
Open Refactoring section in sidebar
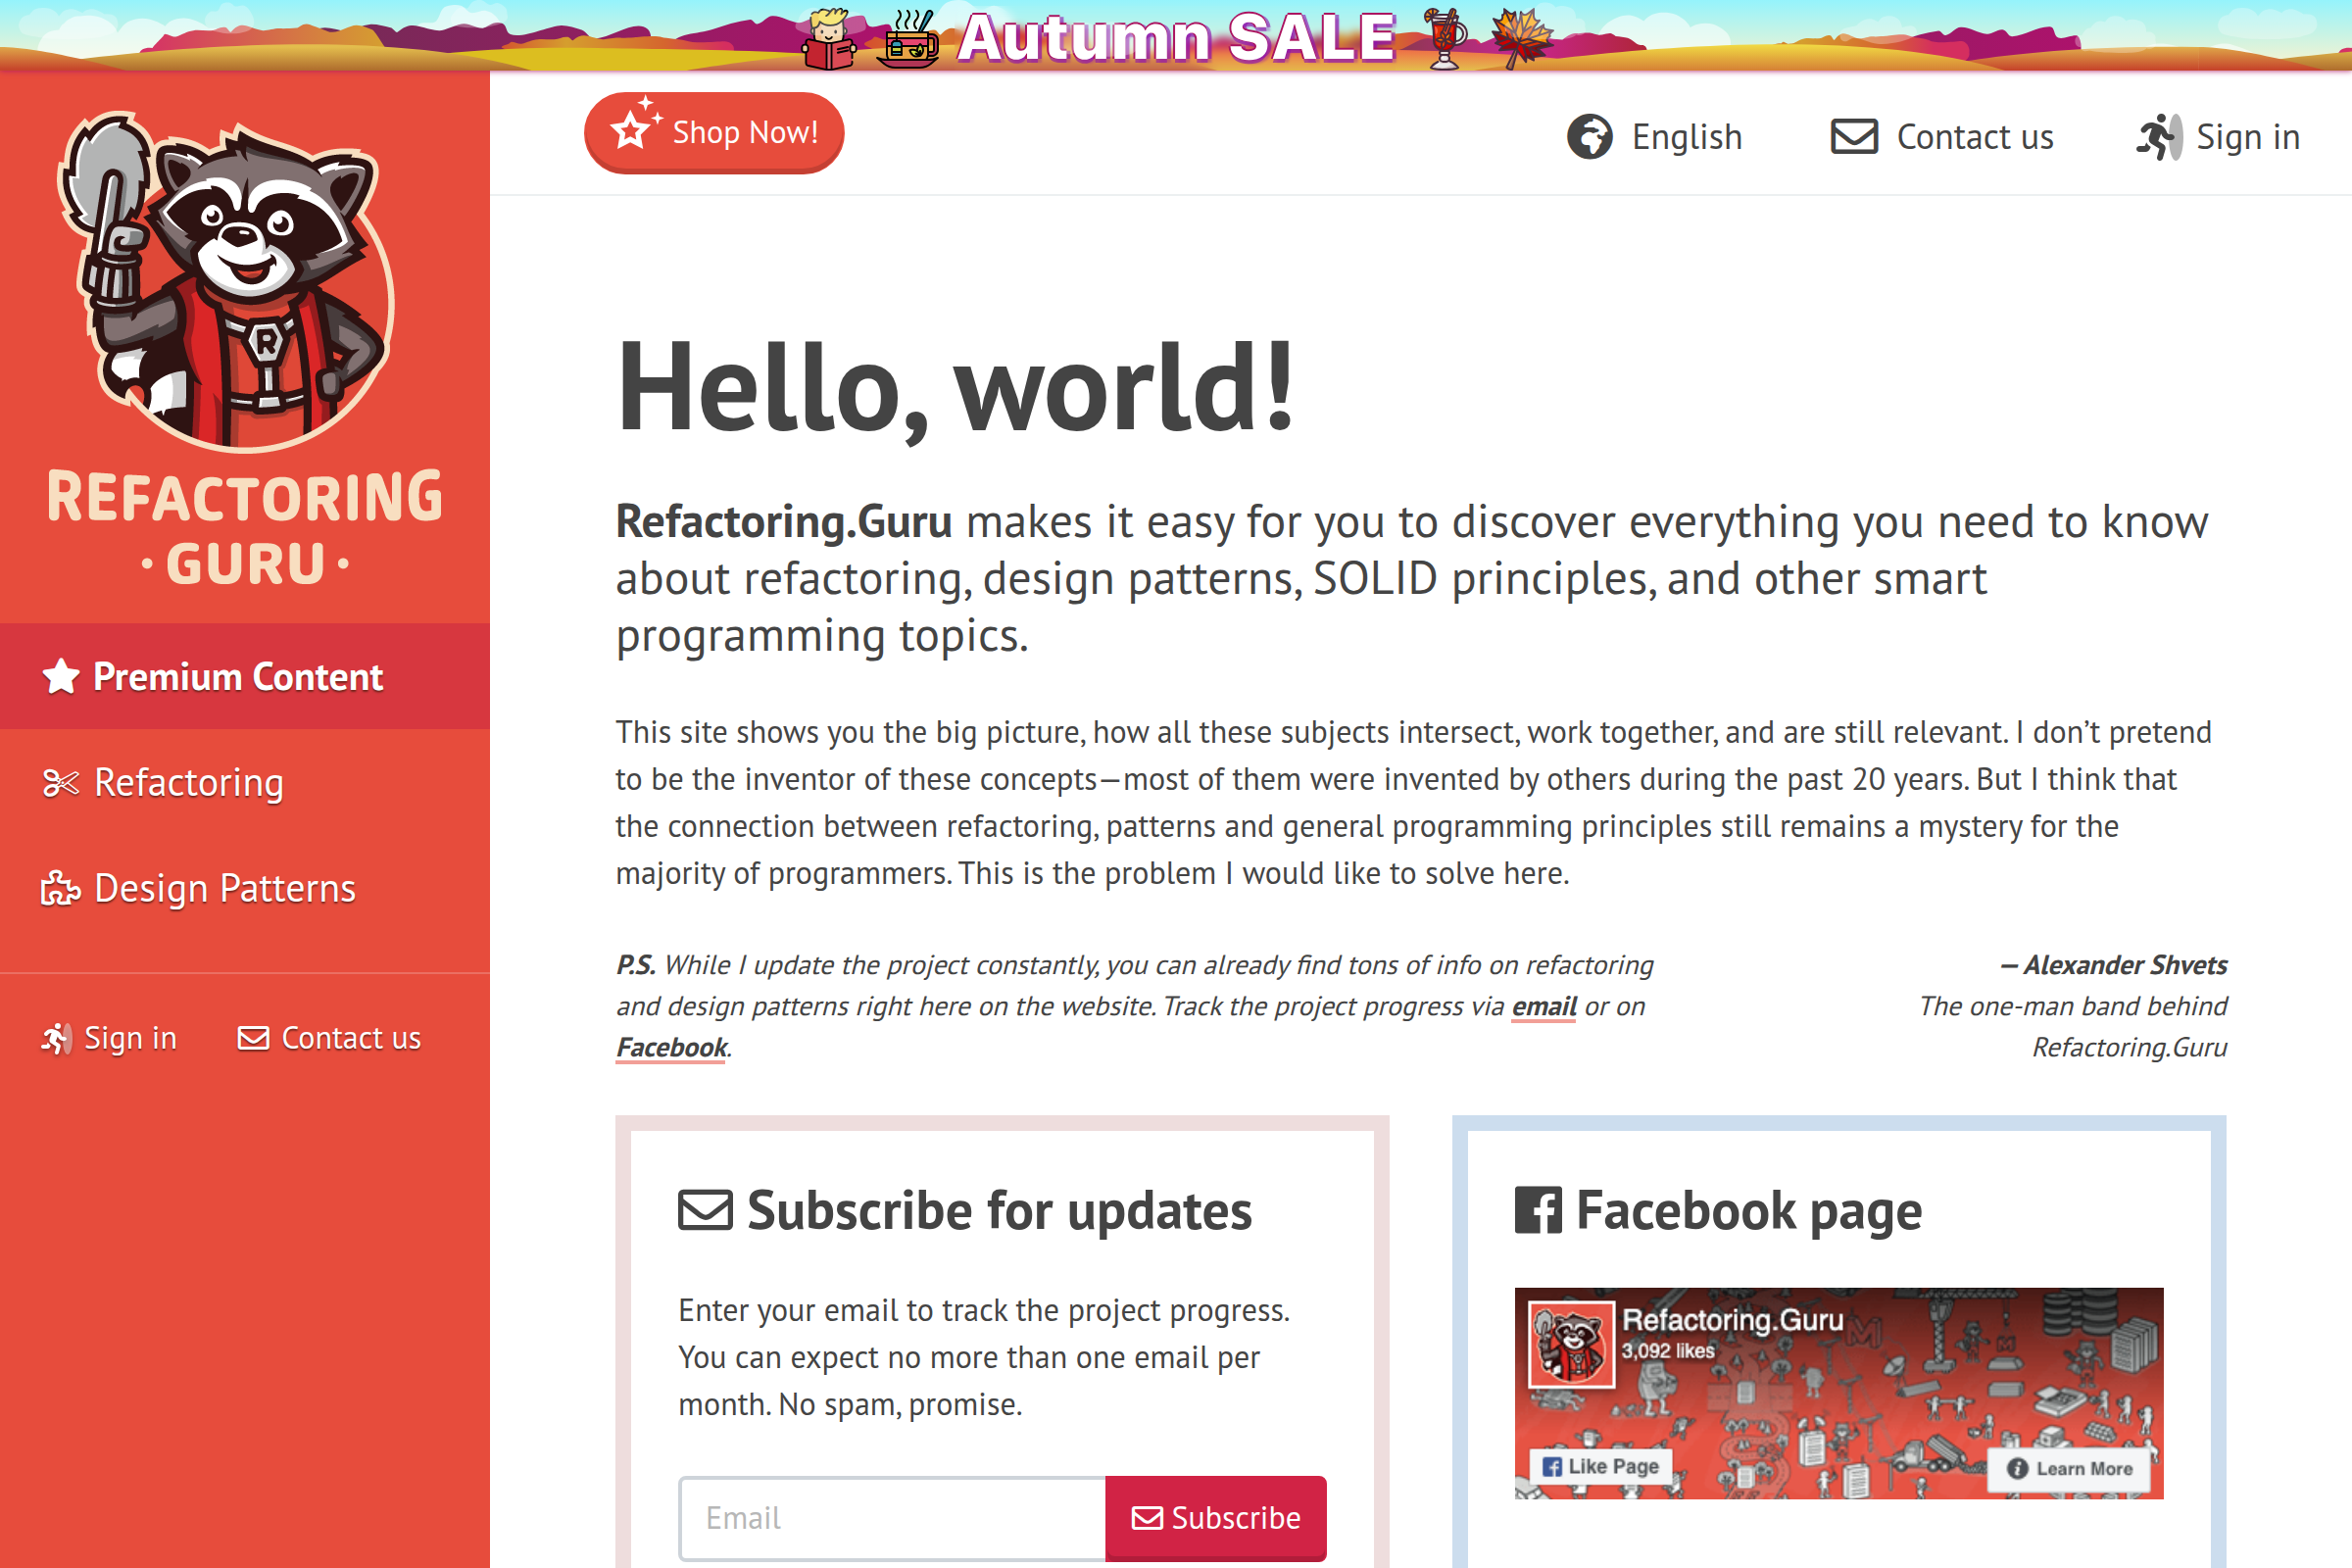pyautogui.click(x=245, y=783)
